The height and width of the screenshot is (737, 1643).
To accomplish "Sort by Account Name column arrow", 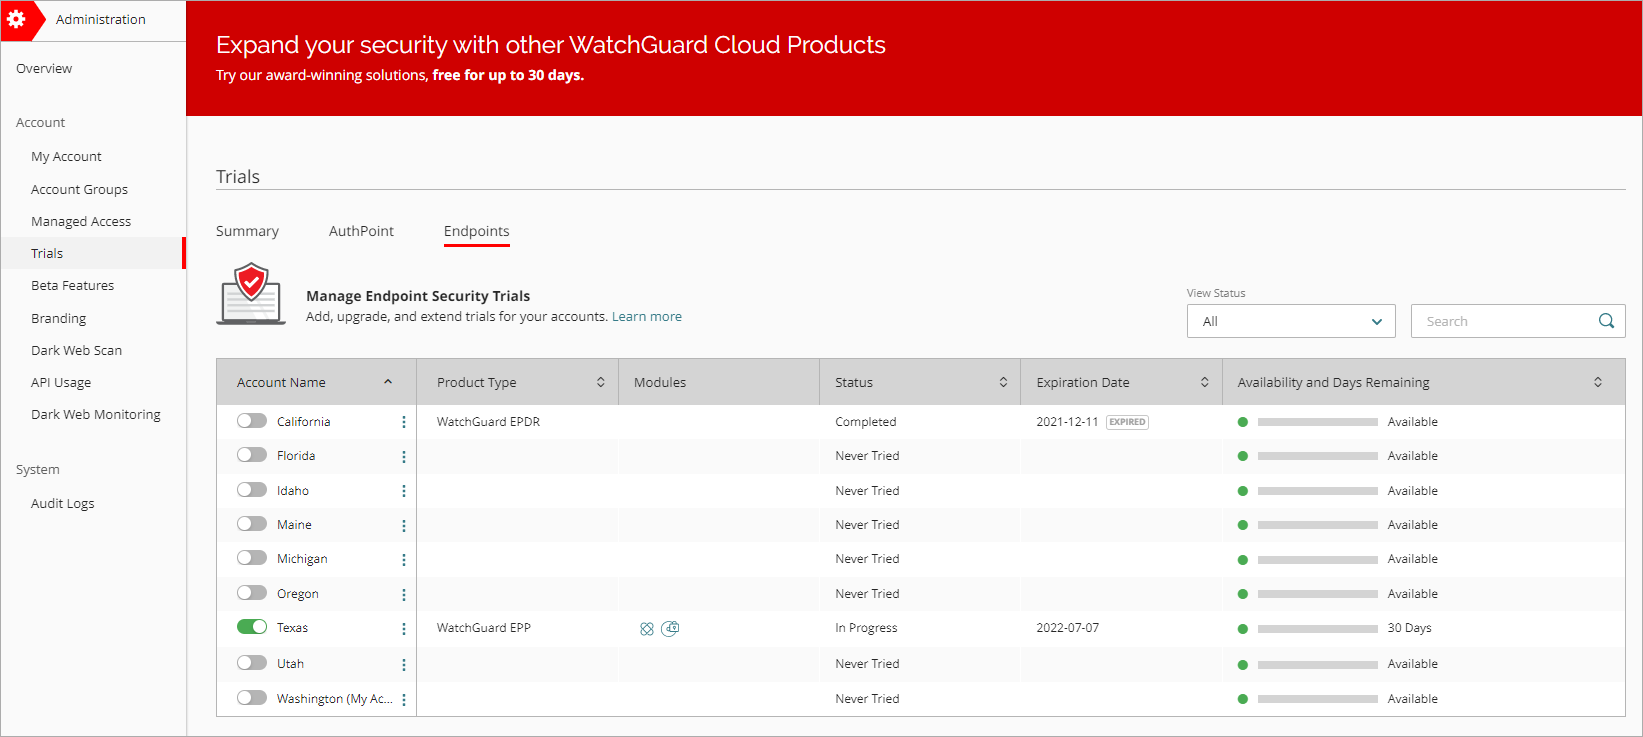I will coord(388,382).
